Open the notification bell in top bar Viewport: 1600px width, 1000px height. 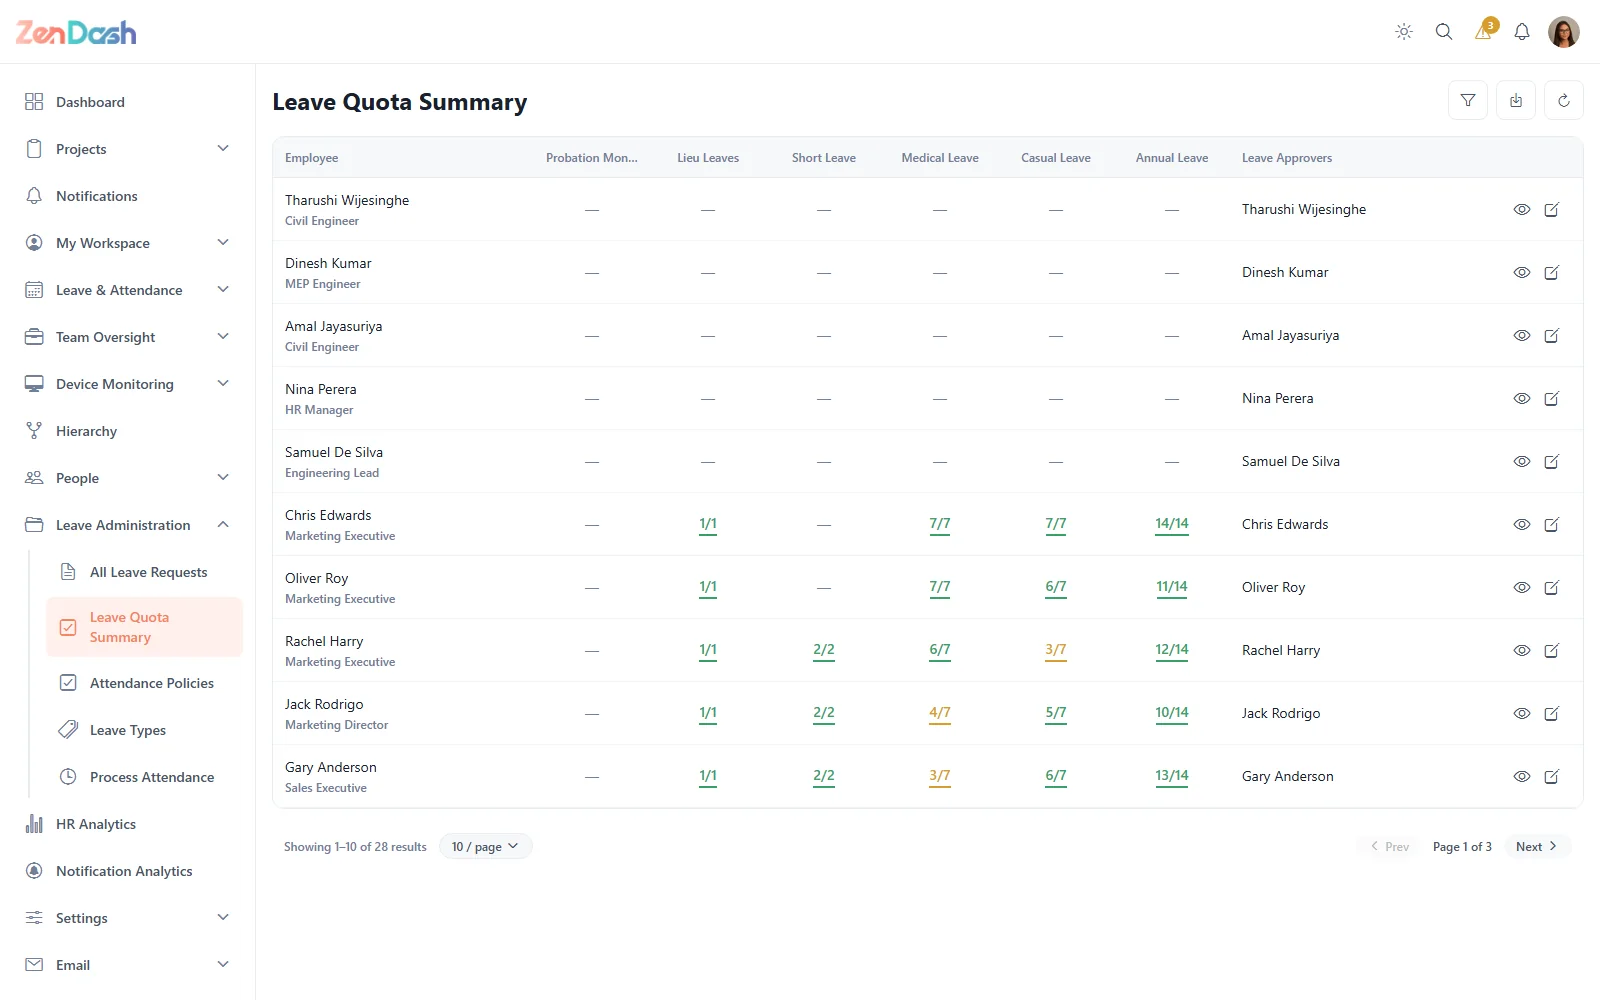pyautogui.click(x=1522, y=32)
